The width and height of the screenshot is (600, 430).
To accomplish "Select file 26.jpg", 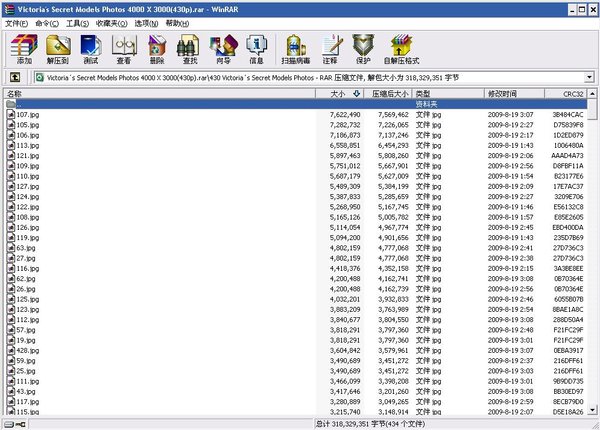I will tap(26, 289).
